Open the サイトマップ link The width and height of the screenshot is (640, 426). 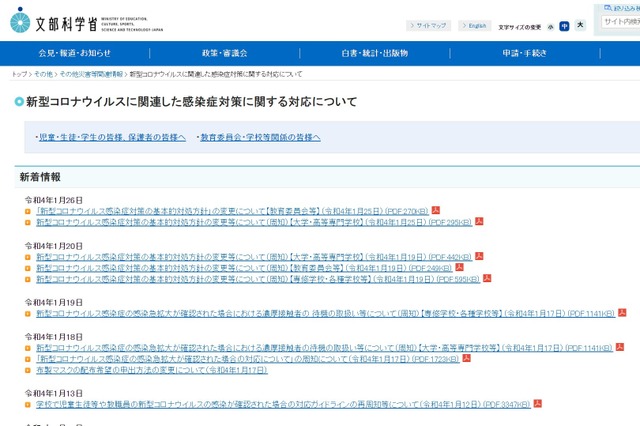[x=428, y=26]
